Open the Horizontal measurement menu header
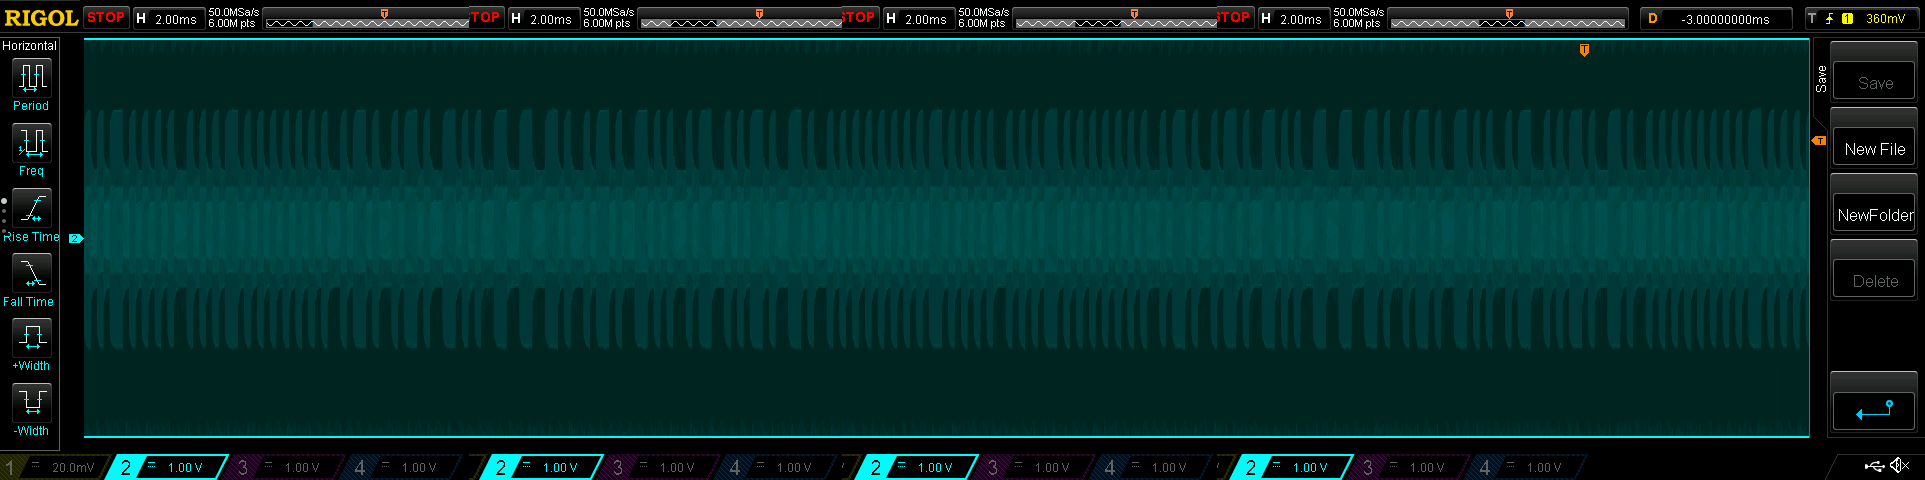The height and width of the screenshot is (480, 1925). (x=30, y=46)
